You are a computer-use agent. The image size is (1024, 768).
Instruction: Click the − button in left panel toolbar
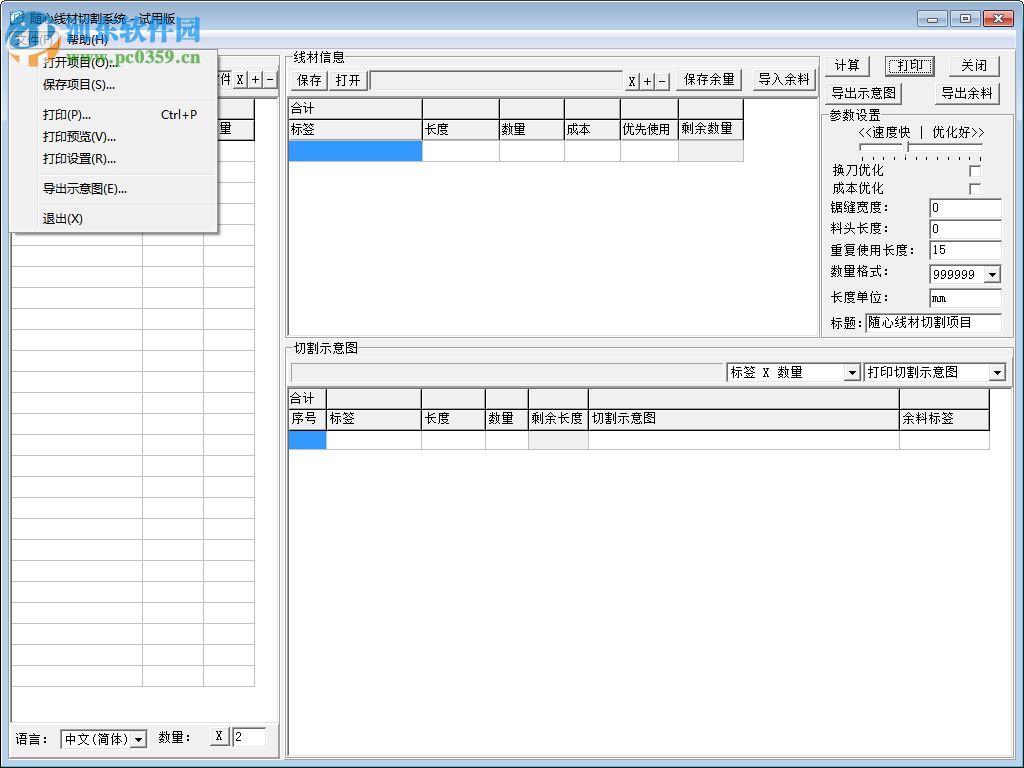pyautogui.click(x=270, y=80)
